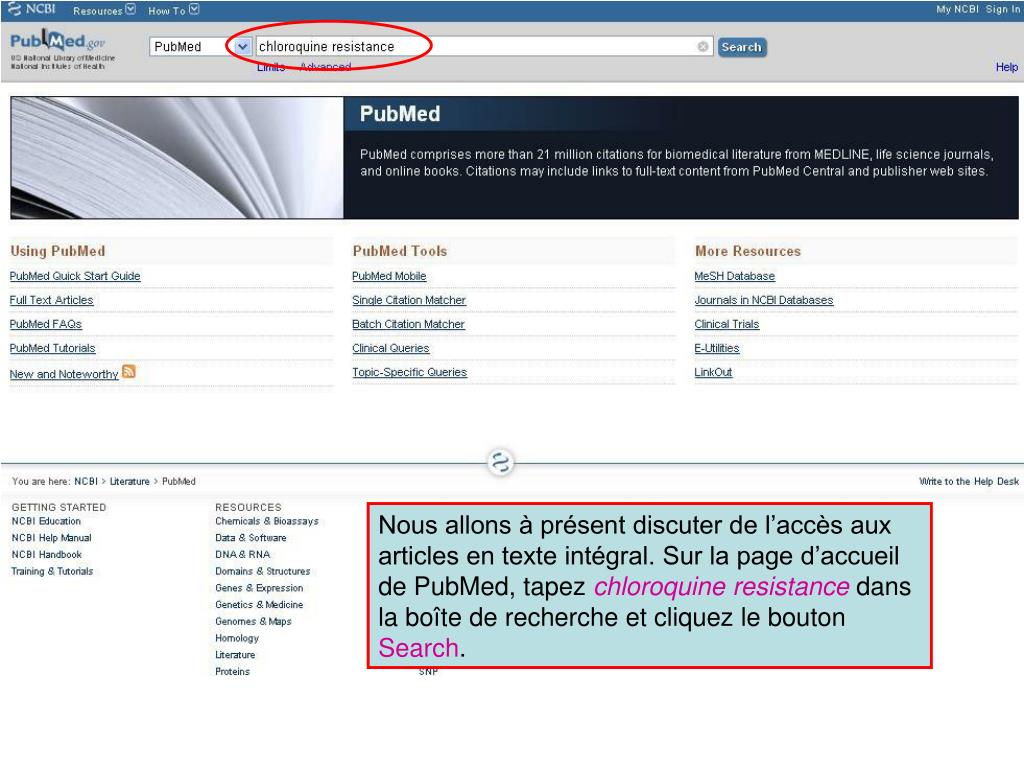
Task: Open Data & Software resource link
Action: (x=251, y=538)
